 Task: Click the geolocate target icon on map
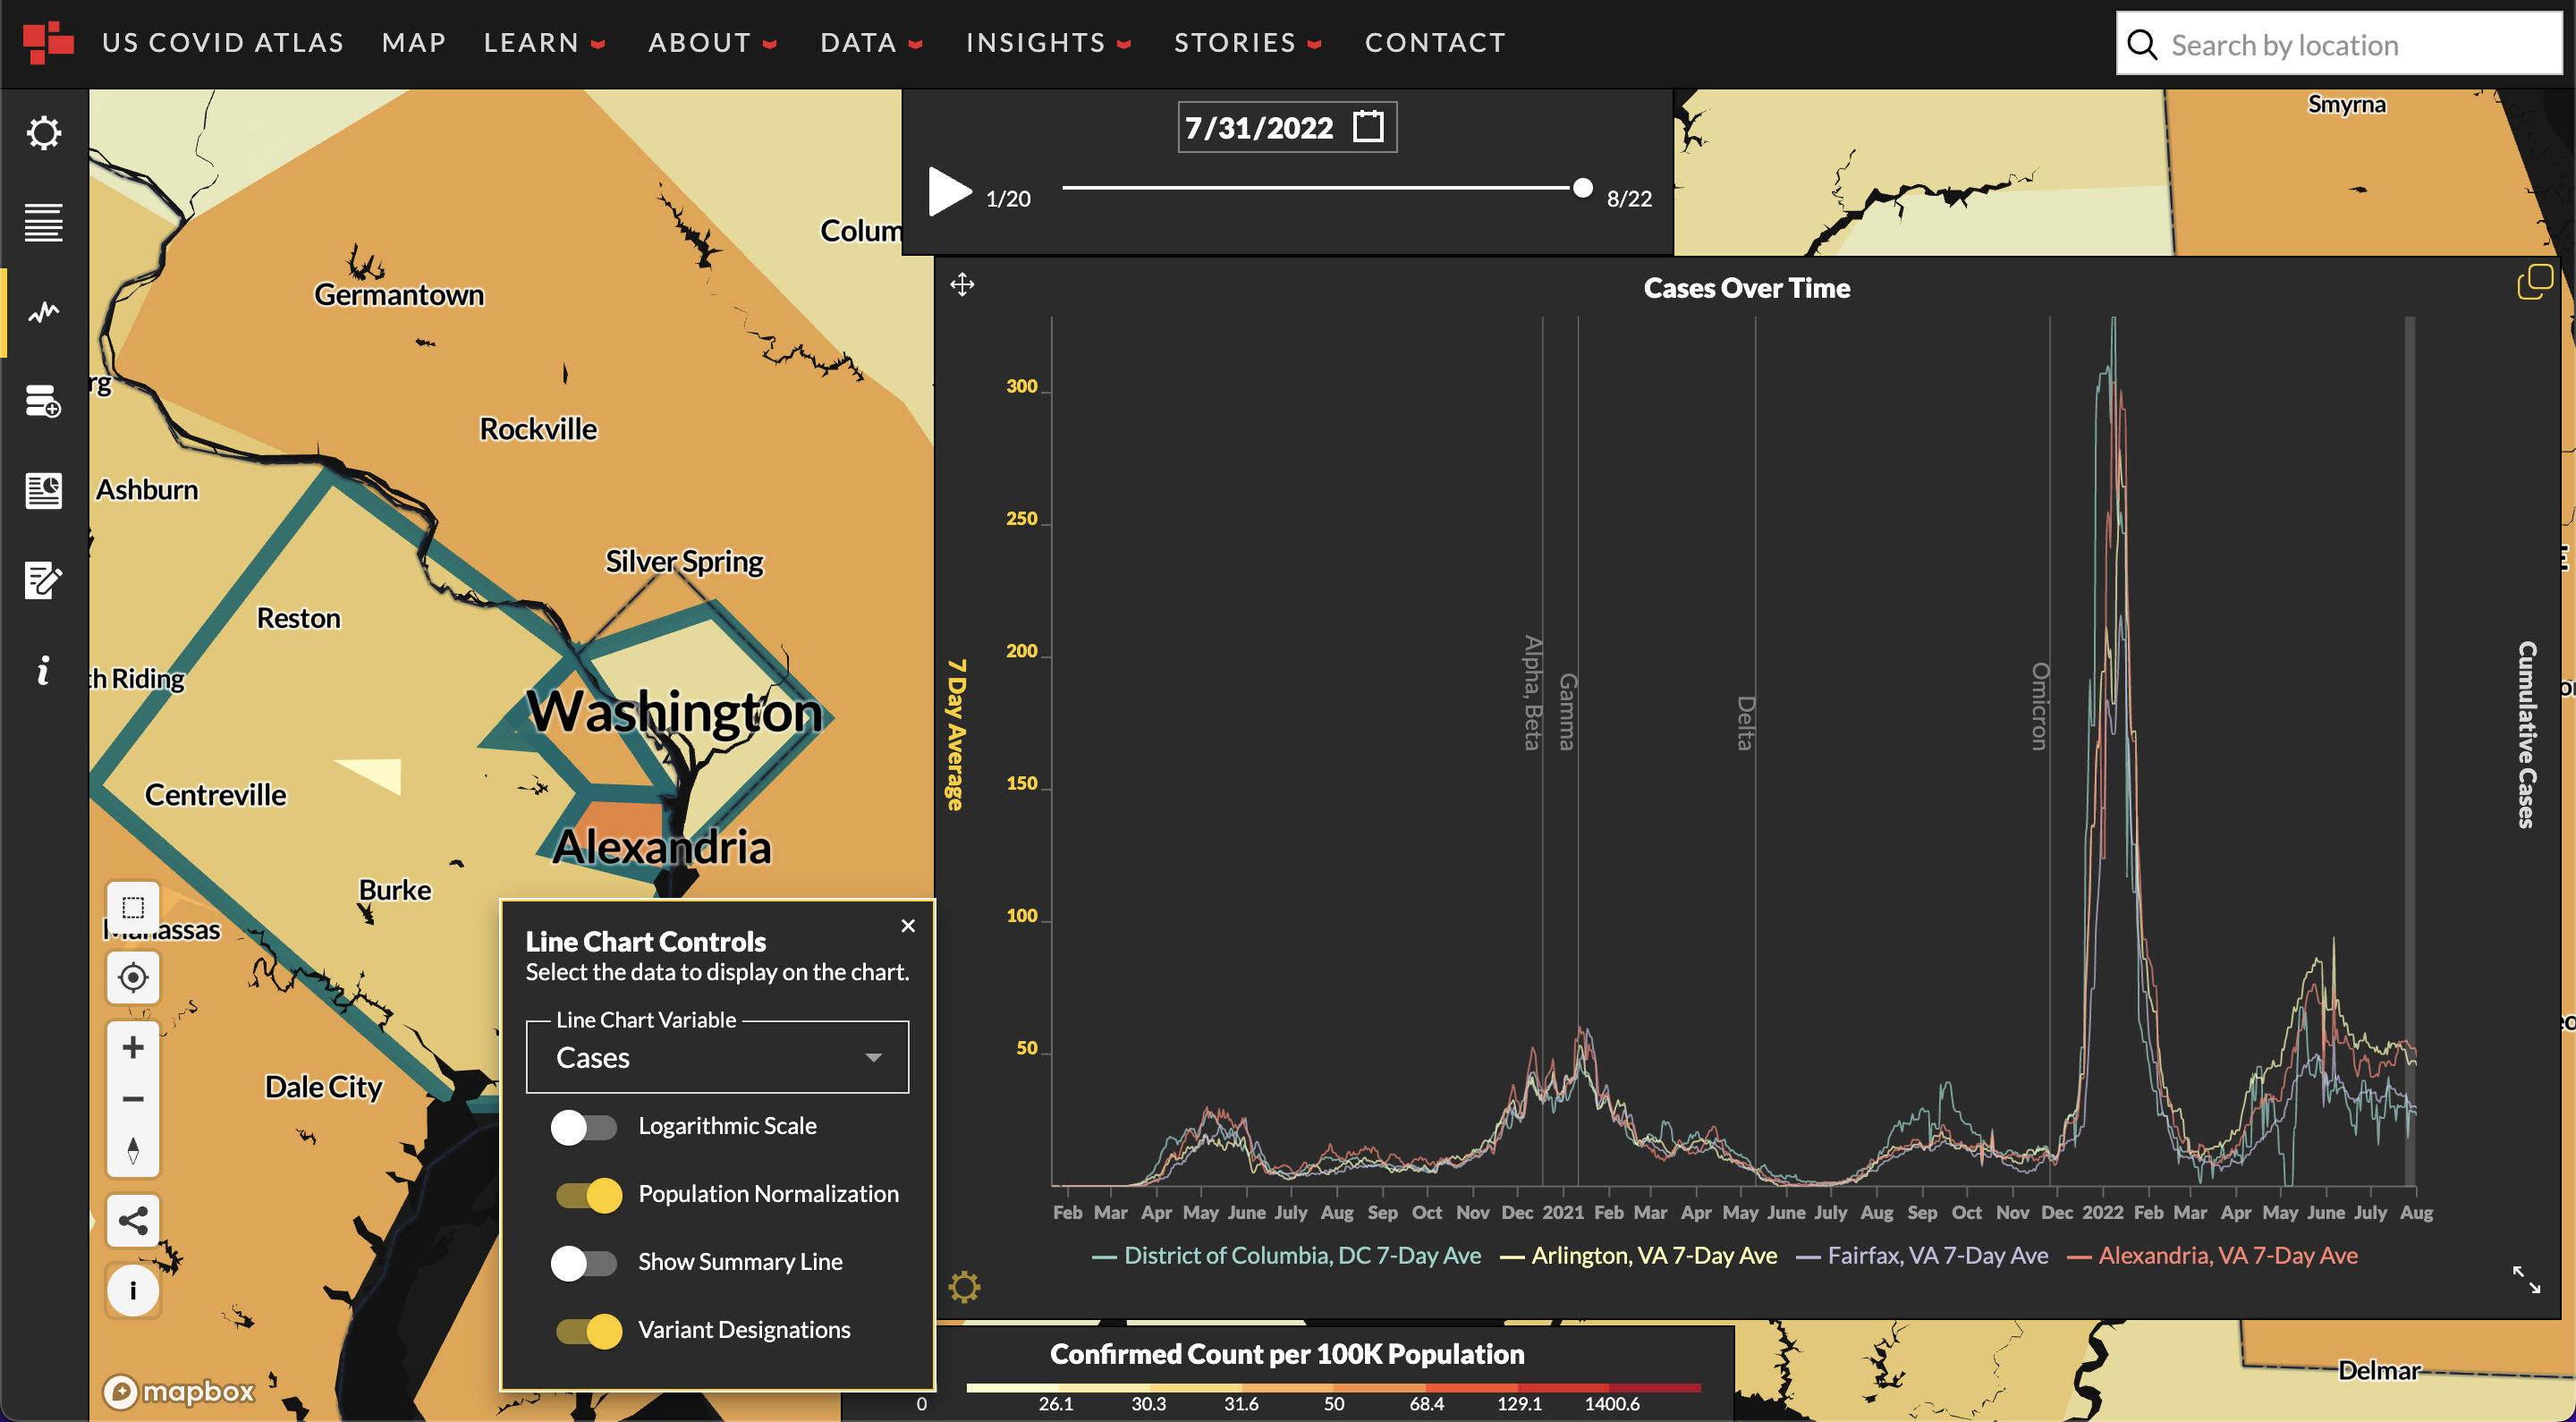tap(133, 977)
